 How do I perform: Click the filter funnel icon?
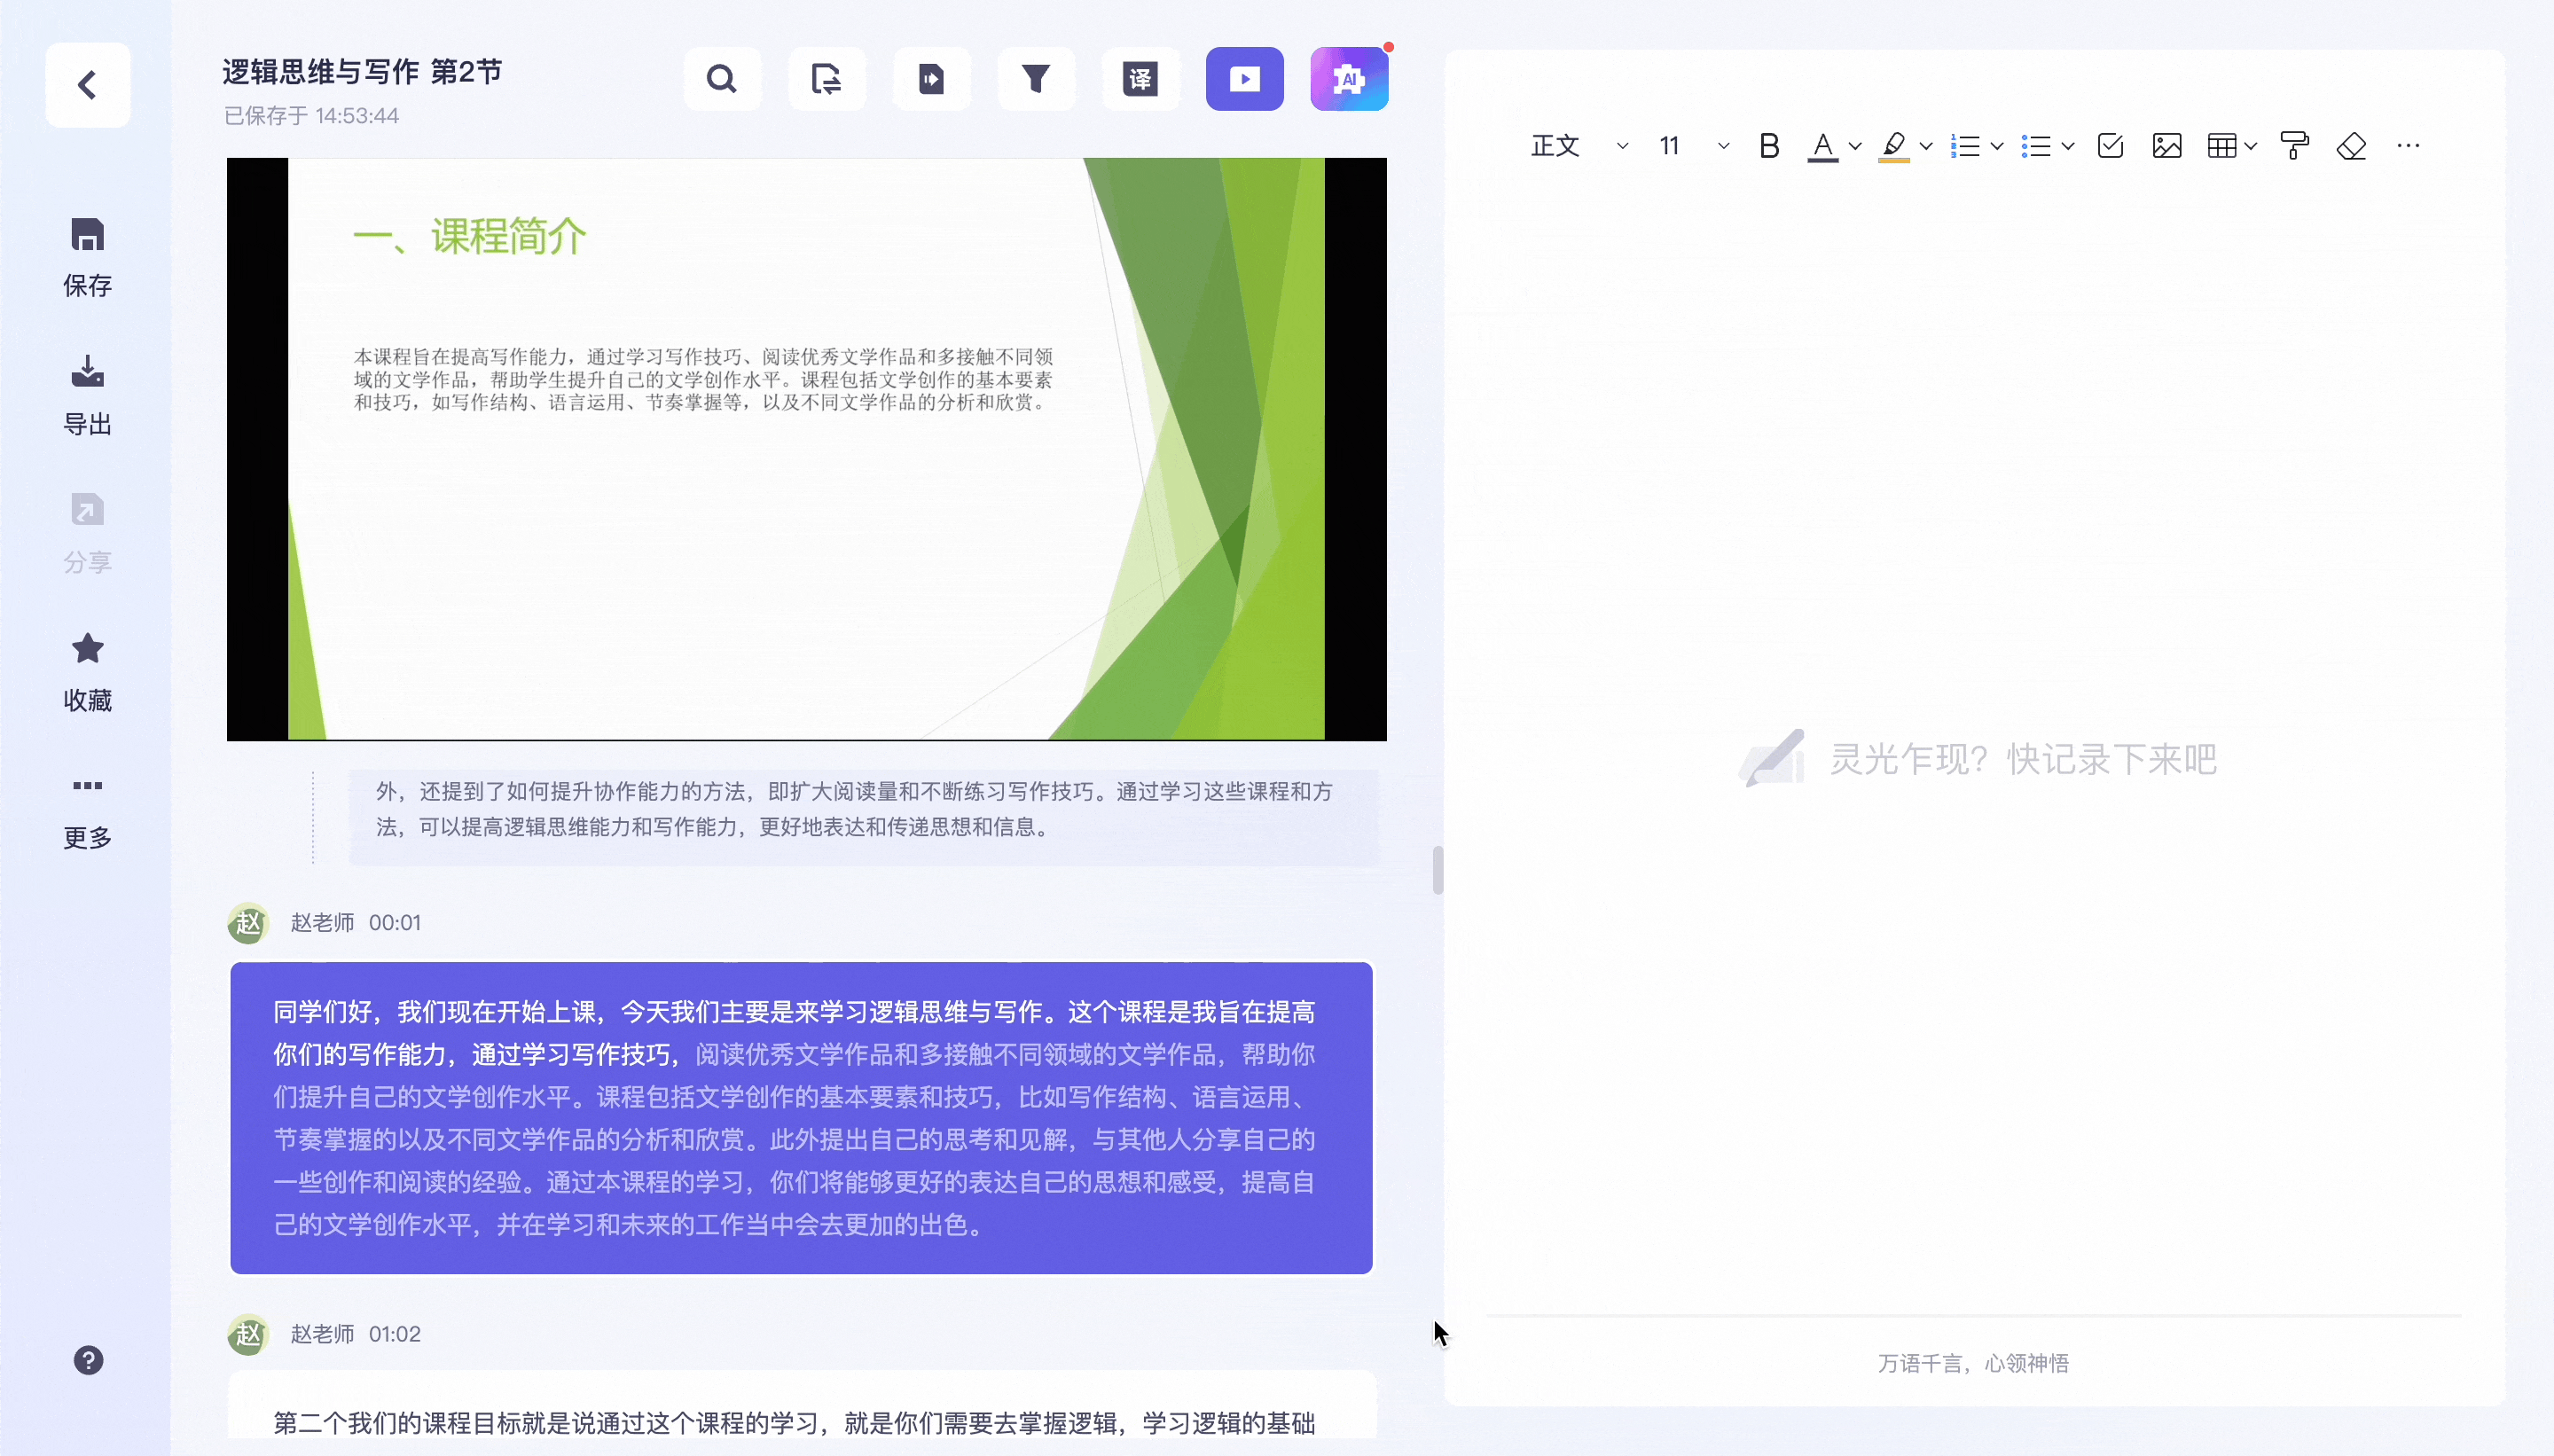pyautogui.click(x=1036, y=79)
